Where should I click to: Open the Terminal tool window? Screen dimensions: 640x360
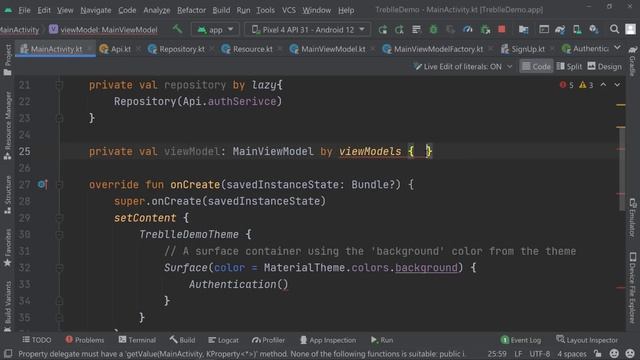(x=137, y=340)
